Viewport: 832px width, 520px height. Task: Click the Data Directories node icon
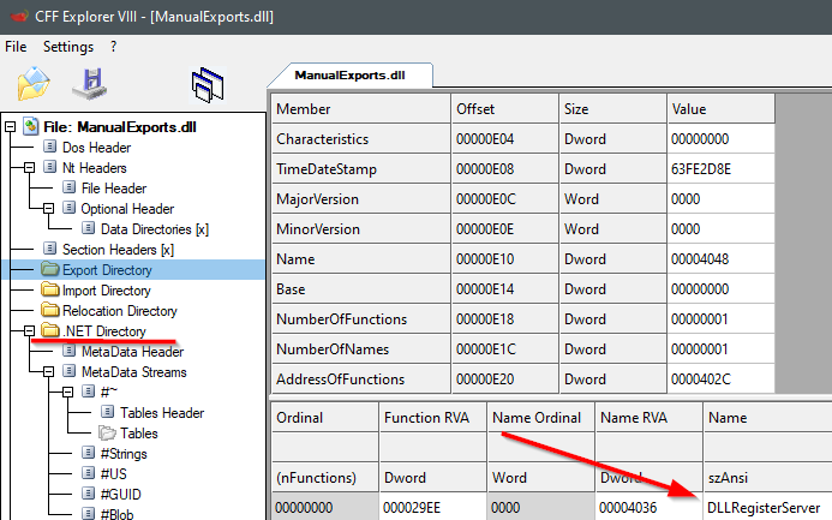coord(89,229)
